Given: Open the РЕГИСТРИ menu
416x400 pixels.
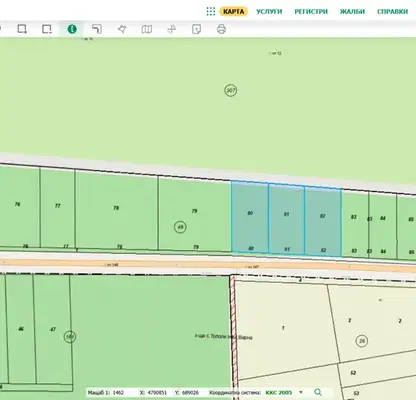Looking at the screenshot, I should click(311, 12).
